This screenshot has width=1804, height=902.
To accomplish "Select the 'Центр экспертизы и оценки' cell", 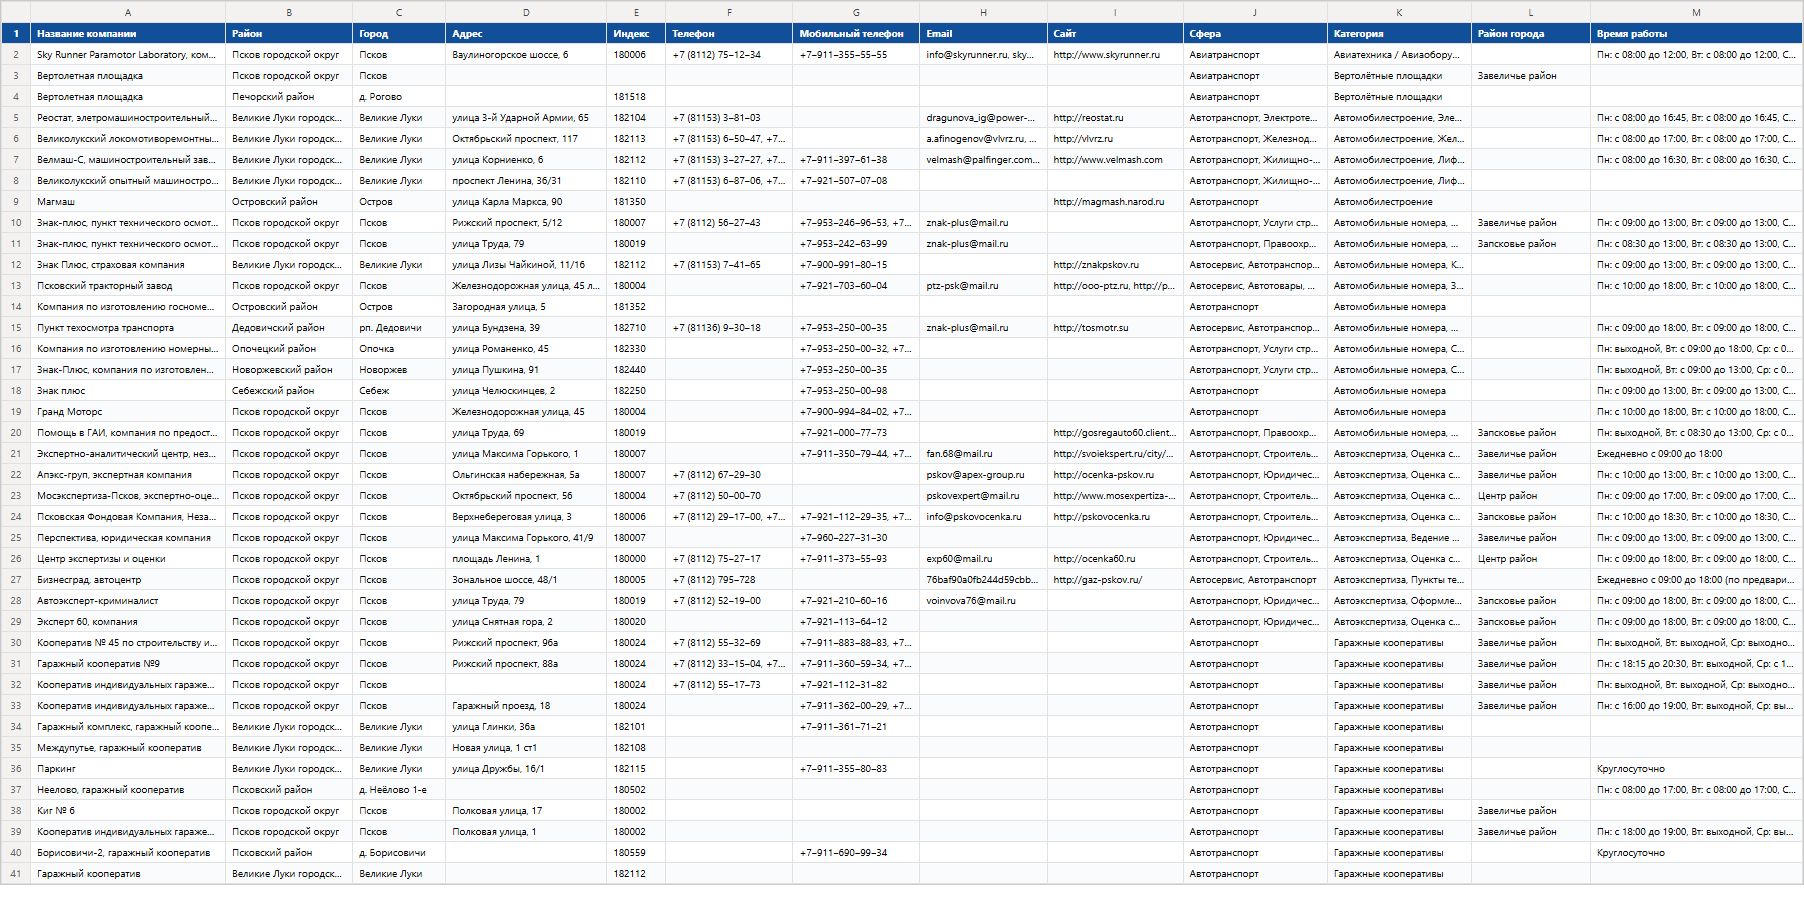I will click(x=128, y=559).
